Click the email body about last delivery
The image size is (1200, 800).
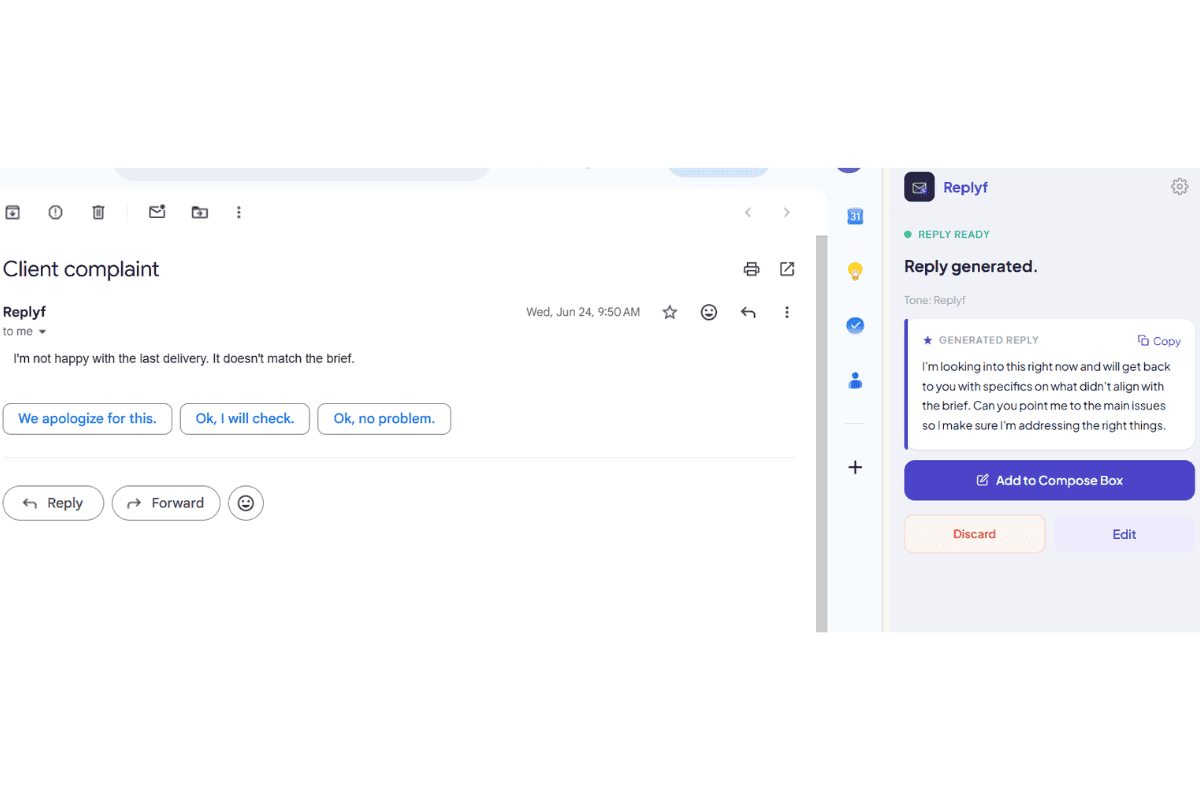click(x=184, y=358)
